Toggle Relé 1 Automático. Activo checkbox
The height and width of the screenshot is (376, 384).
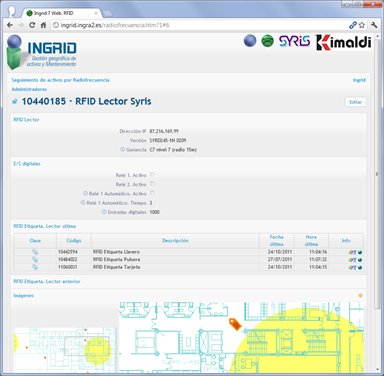tap(152, 193)
